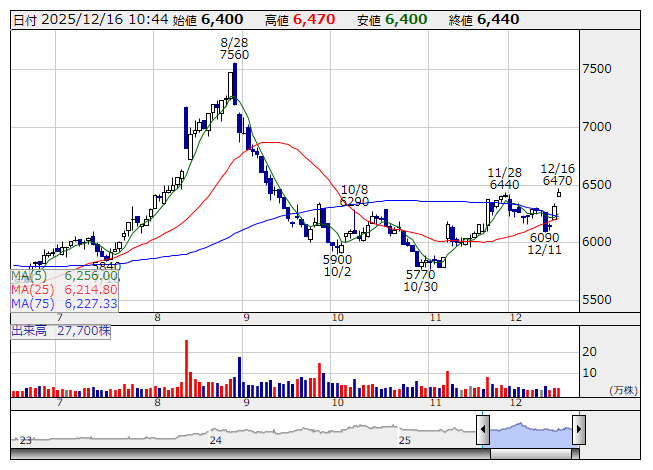Click year 23 in the navigator overview
Viewport: 653px width, 470px height.
click(x=26, y=439)
